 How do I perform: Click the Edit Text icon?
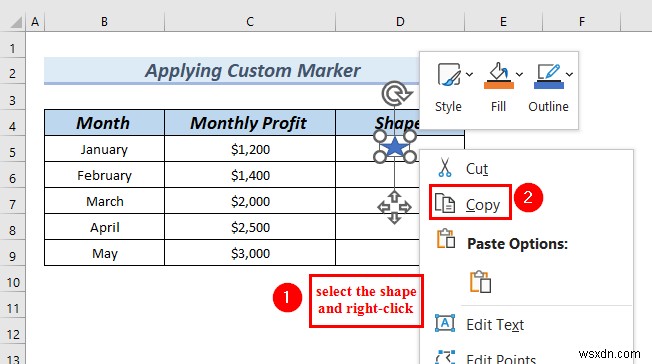(445, 323)
